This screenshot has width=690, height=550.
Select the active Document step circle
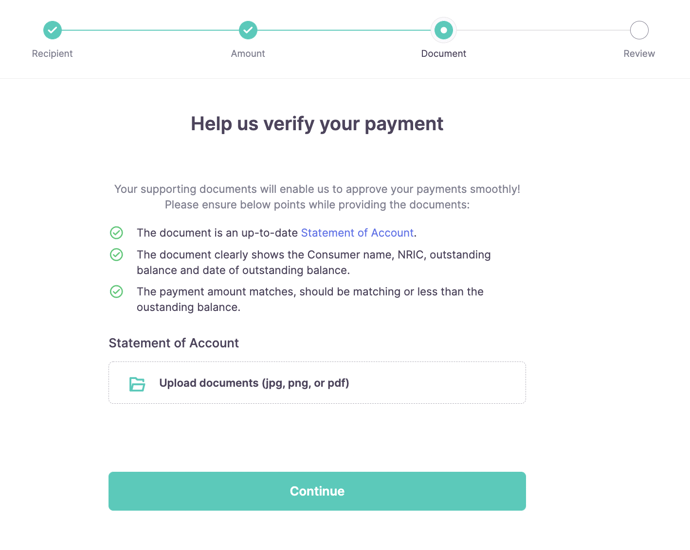444,30
